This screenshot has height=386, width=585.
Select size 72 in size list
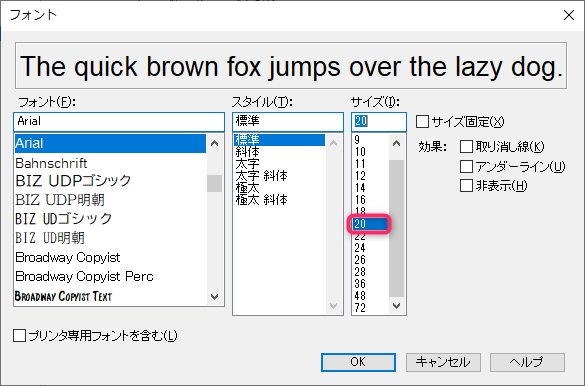coord(370,308)
